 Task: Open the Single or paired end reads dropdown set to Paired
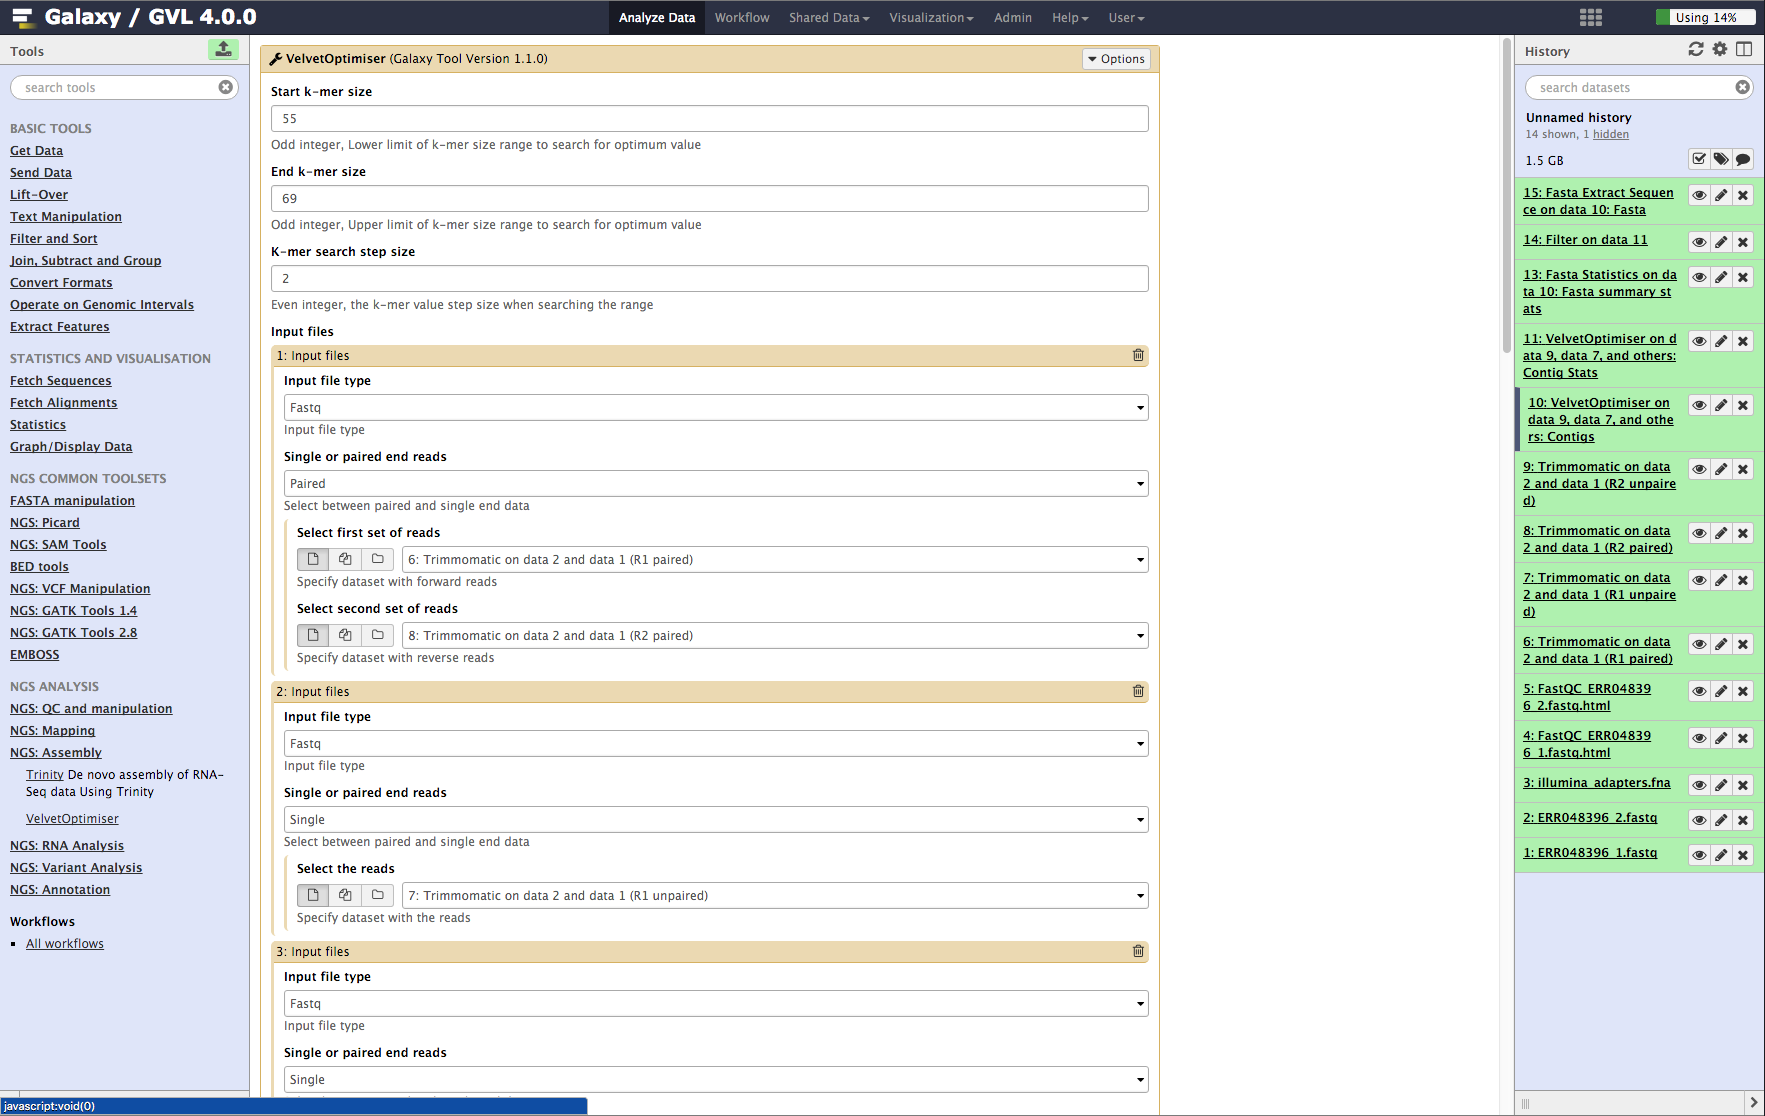(715, 484)
